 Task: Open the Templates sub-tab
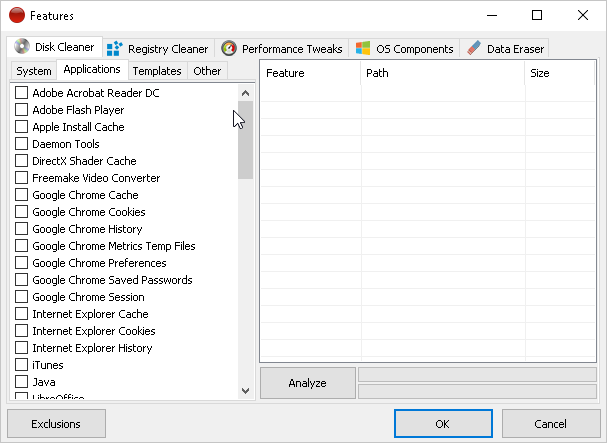[x=157, y=71]
